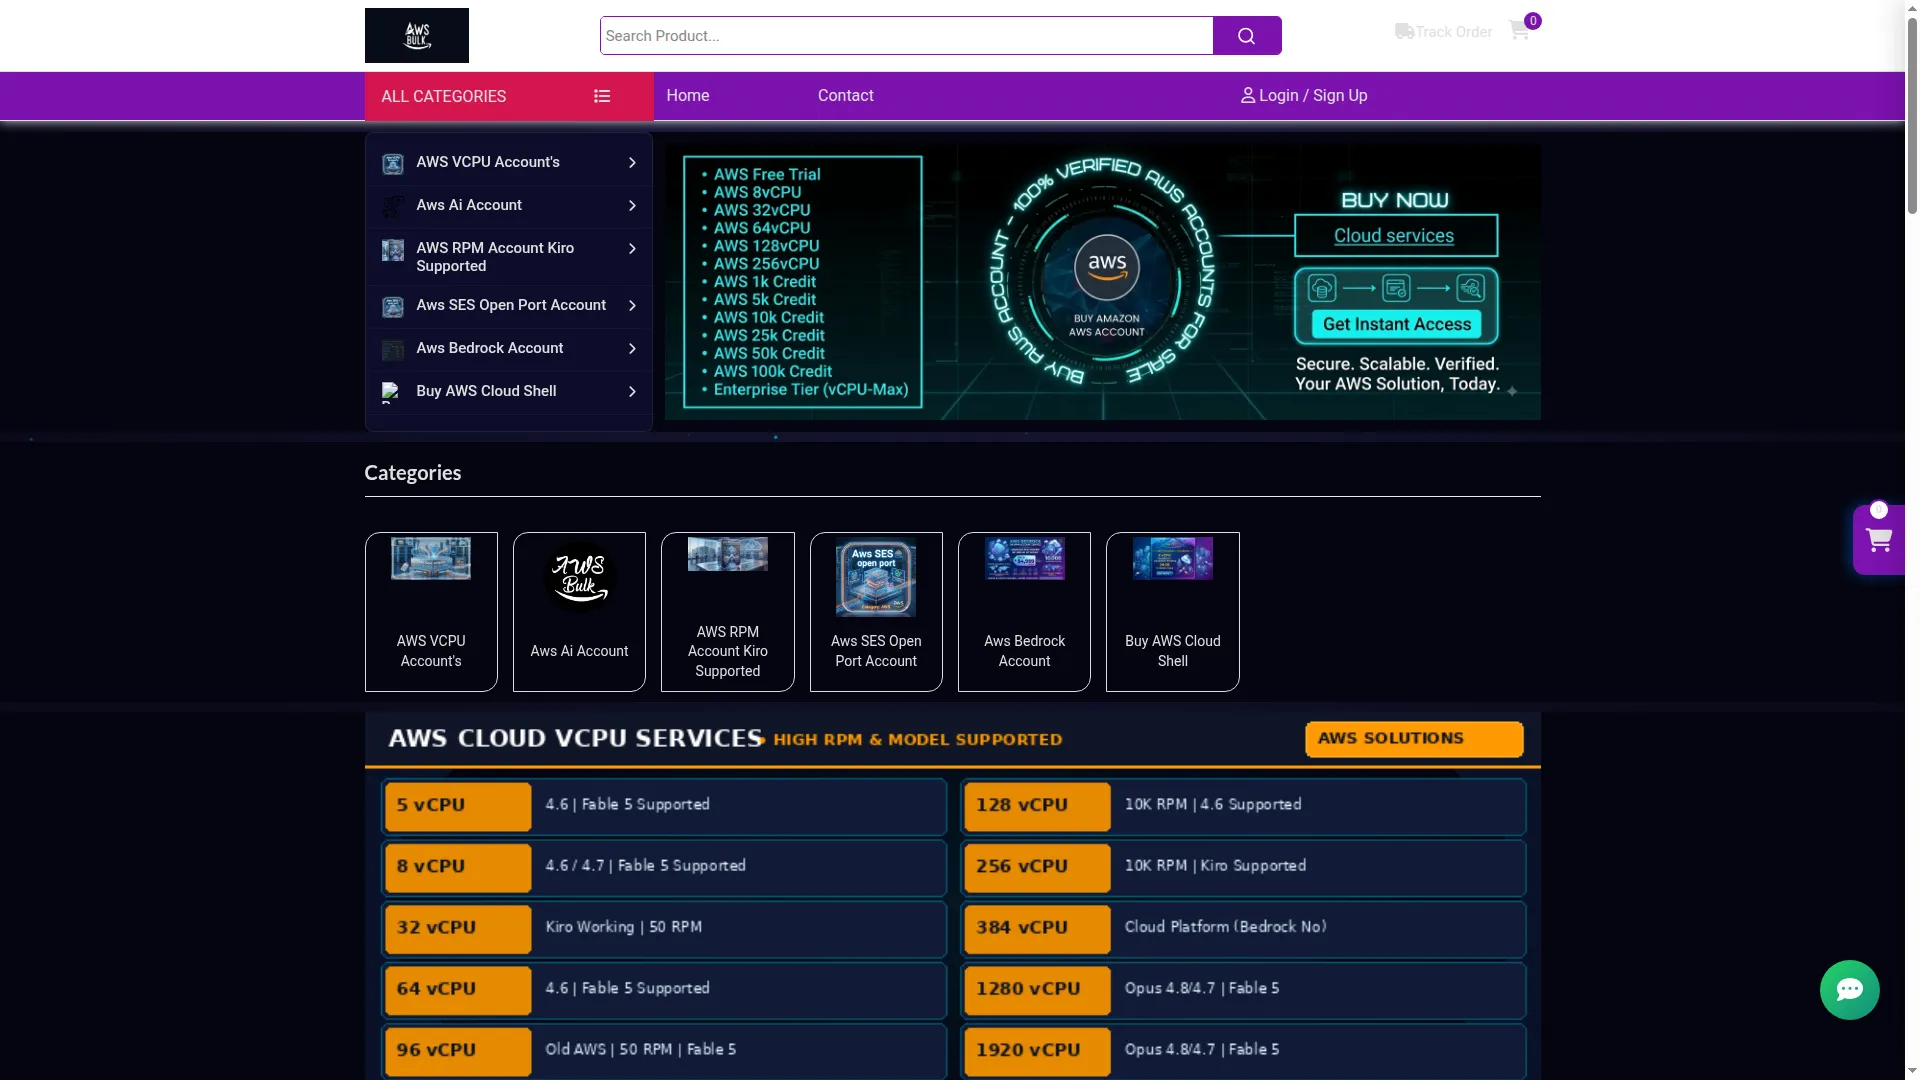Expand Aws SES Open Port chevron
The width and height of the screenshot is (1920, 1080).
(x=632, y=306)
